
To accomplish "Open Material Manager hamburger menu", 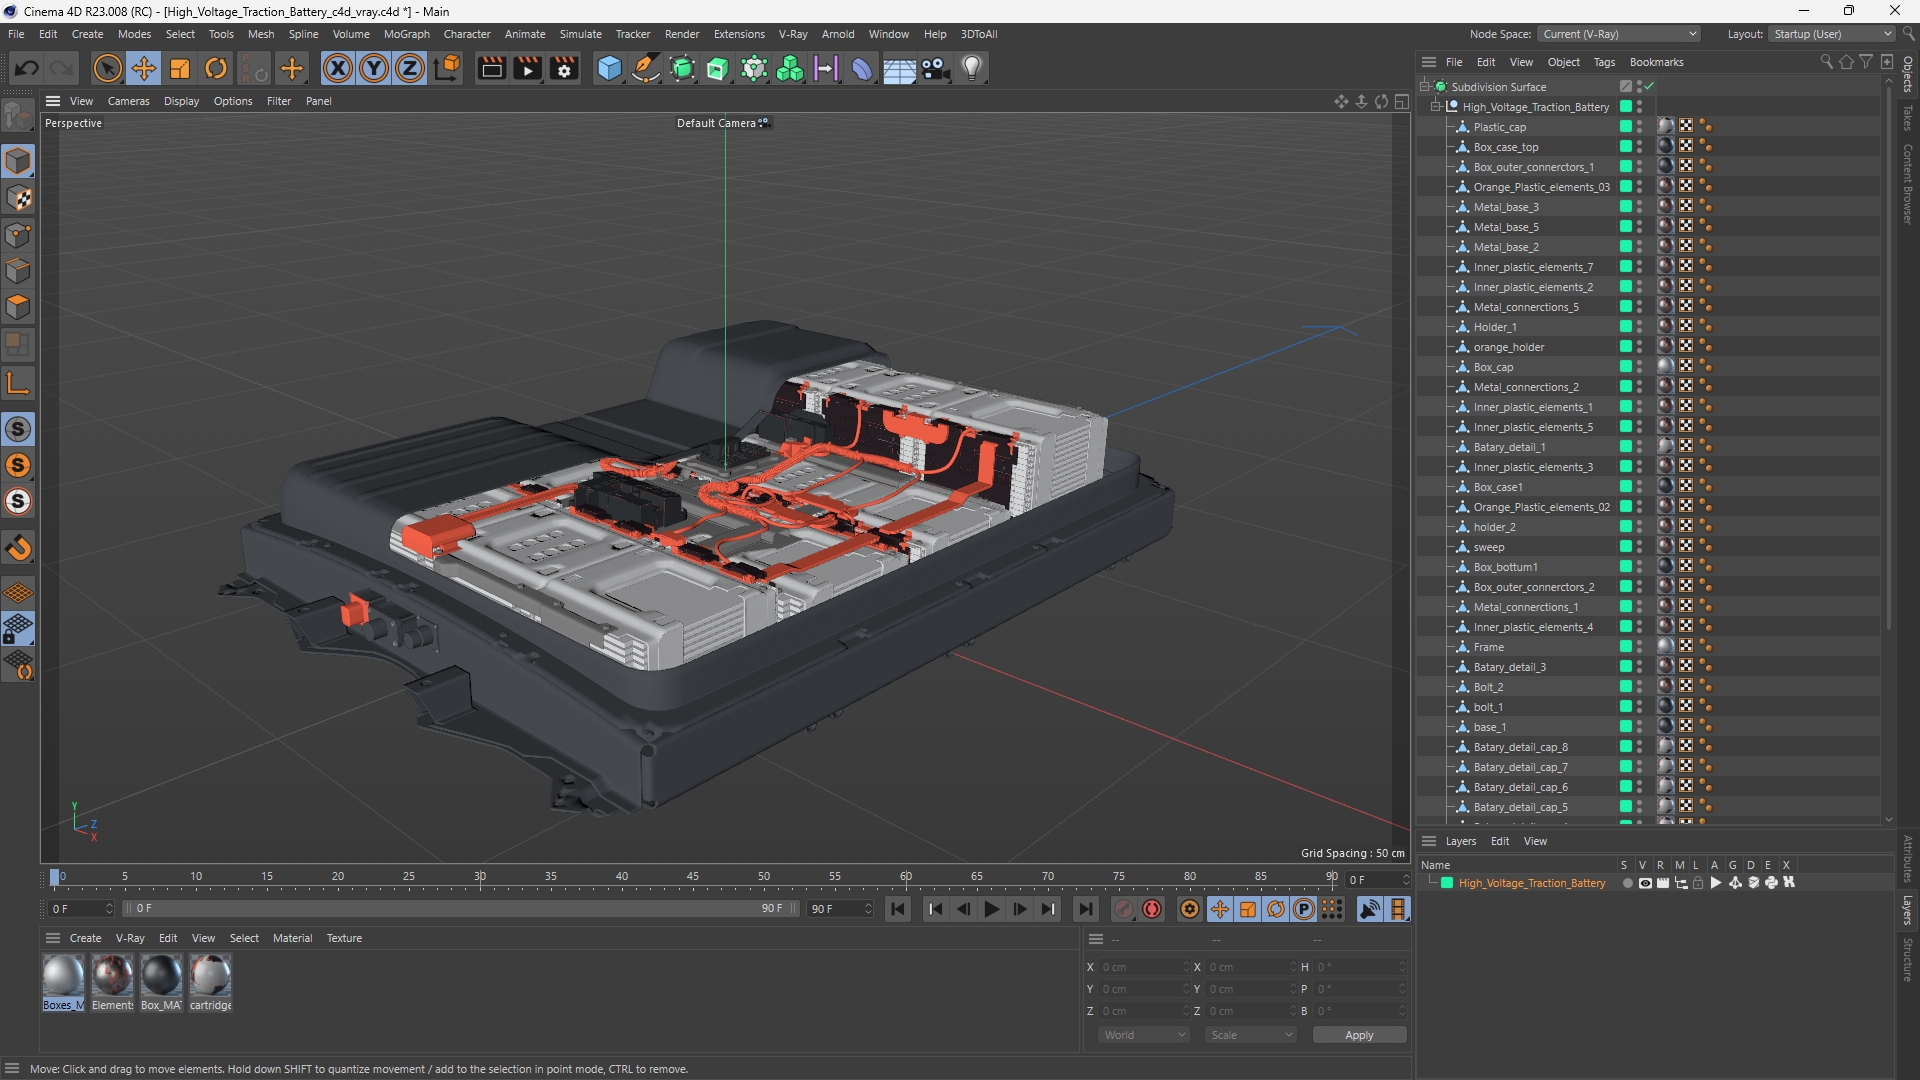I will [x=53, y=938].
